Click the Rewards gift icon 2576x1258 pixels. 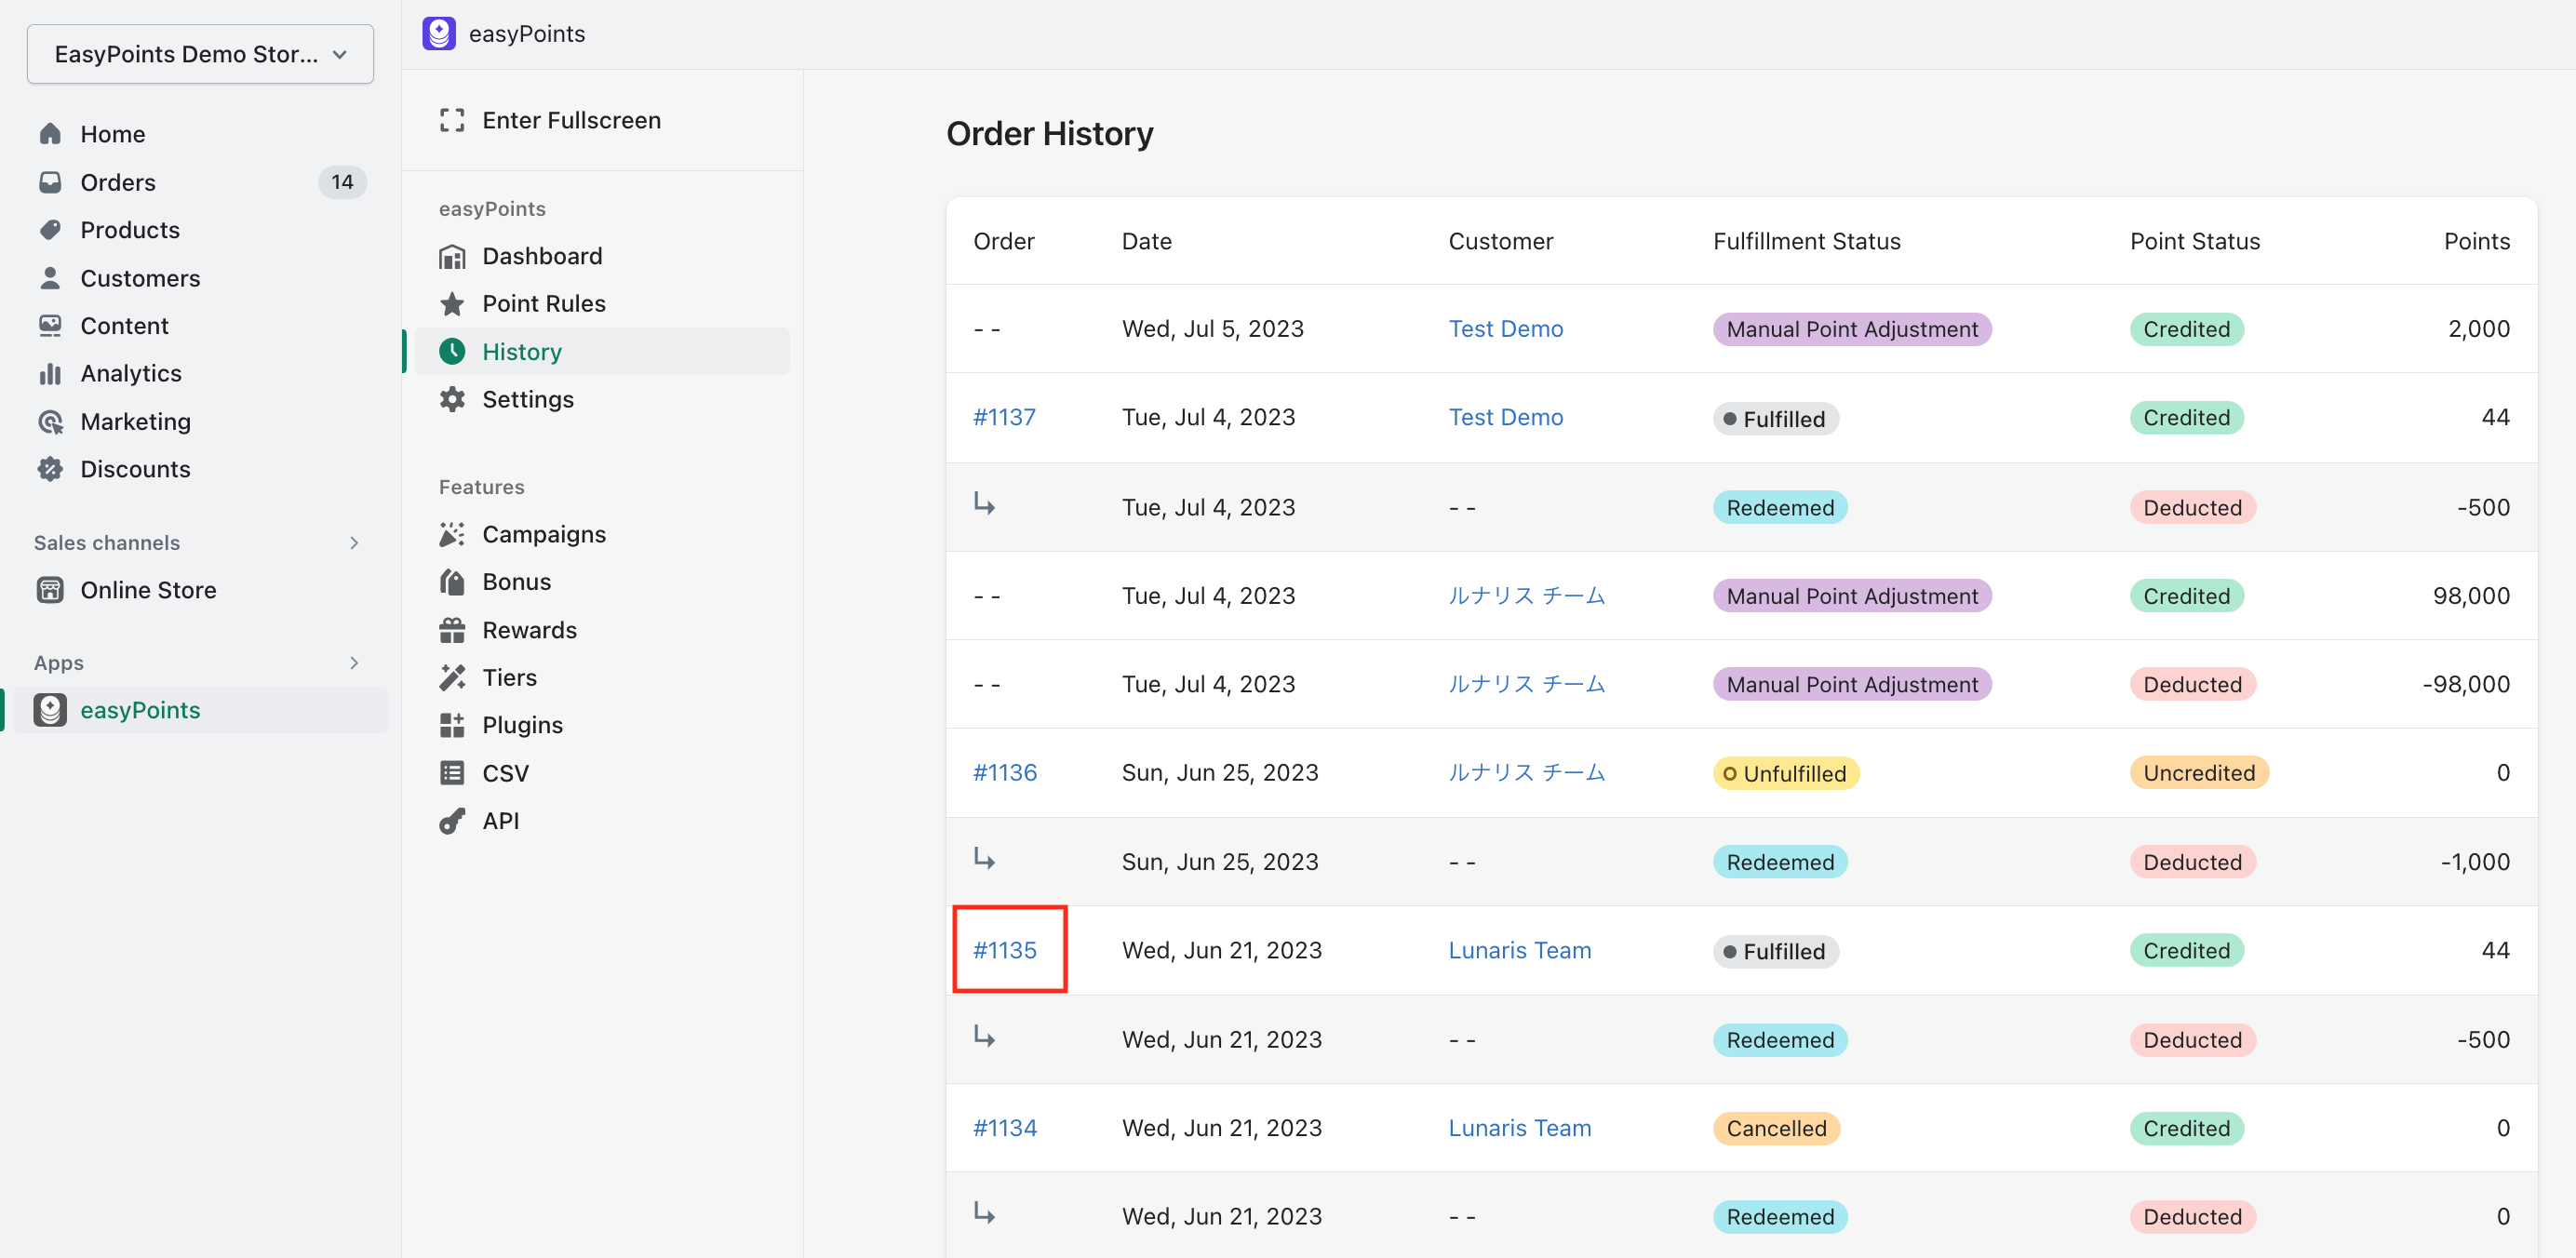click(x=452, y=630)
